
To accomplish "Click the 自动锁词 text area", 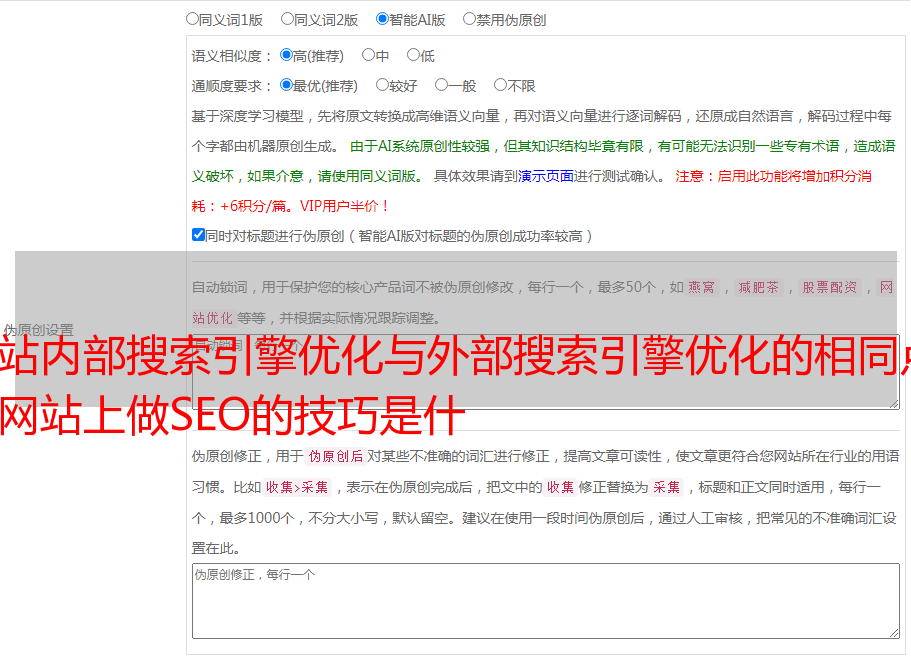I will tap(546, 372).
